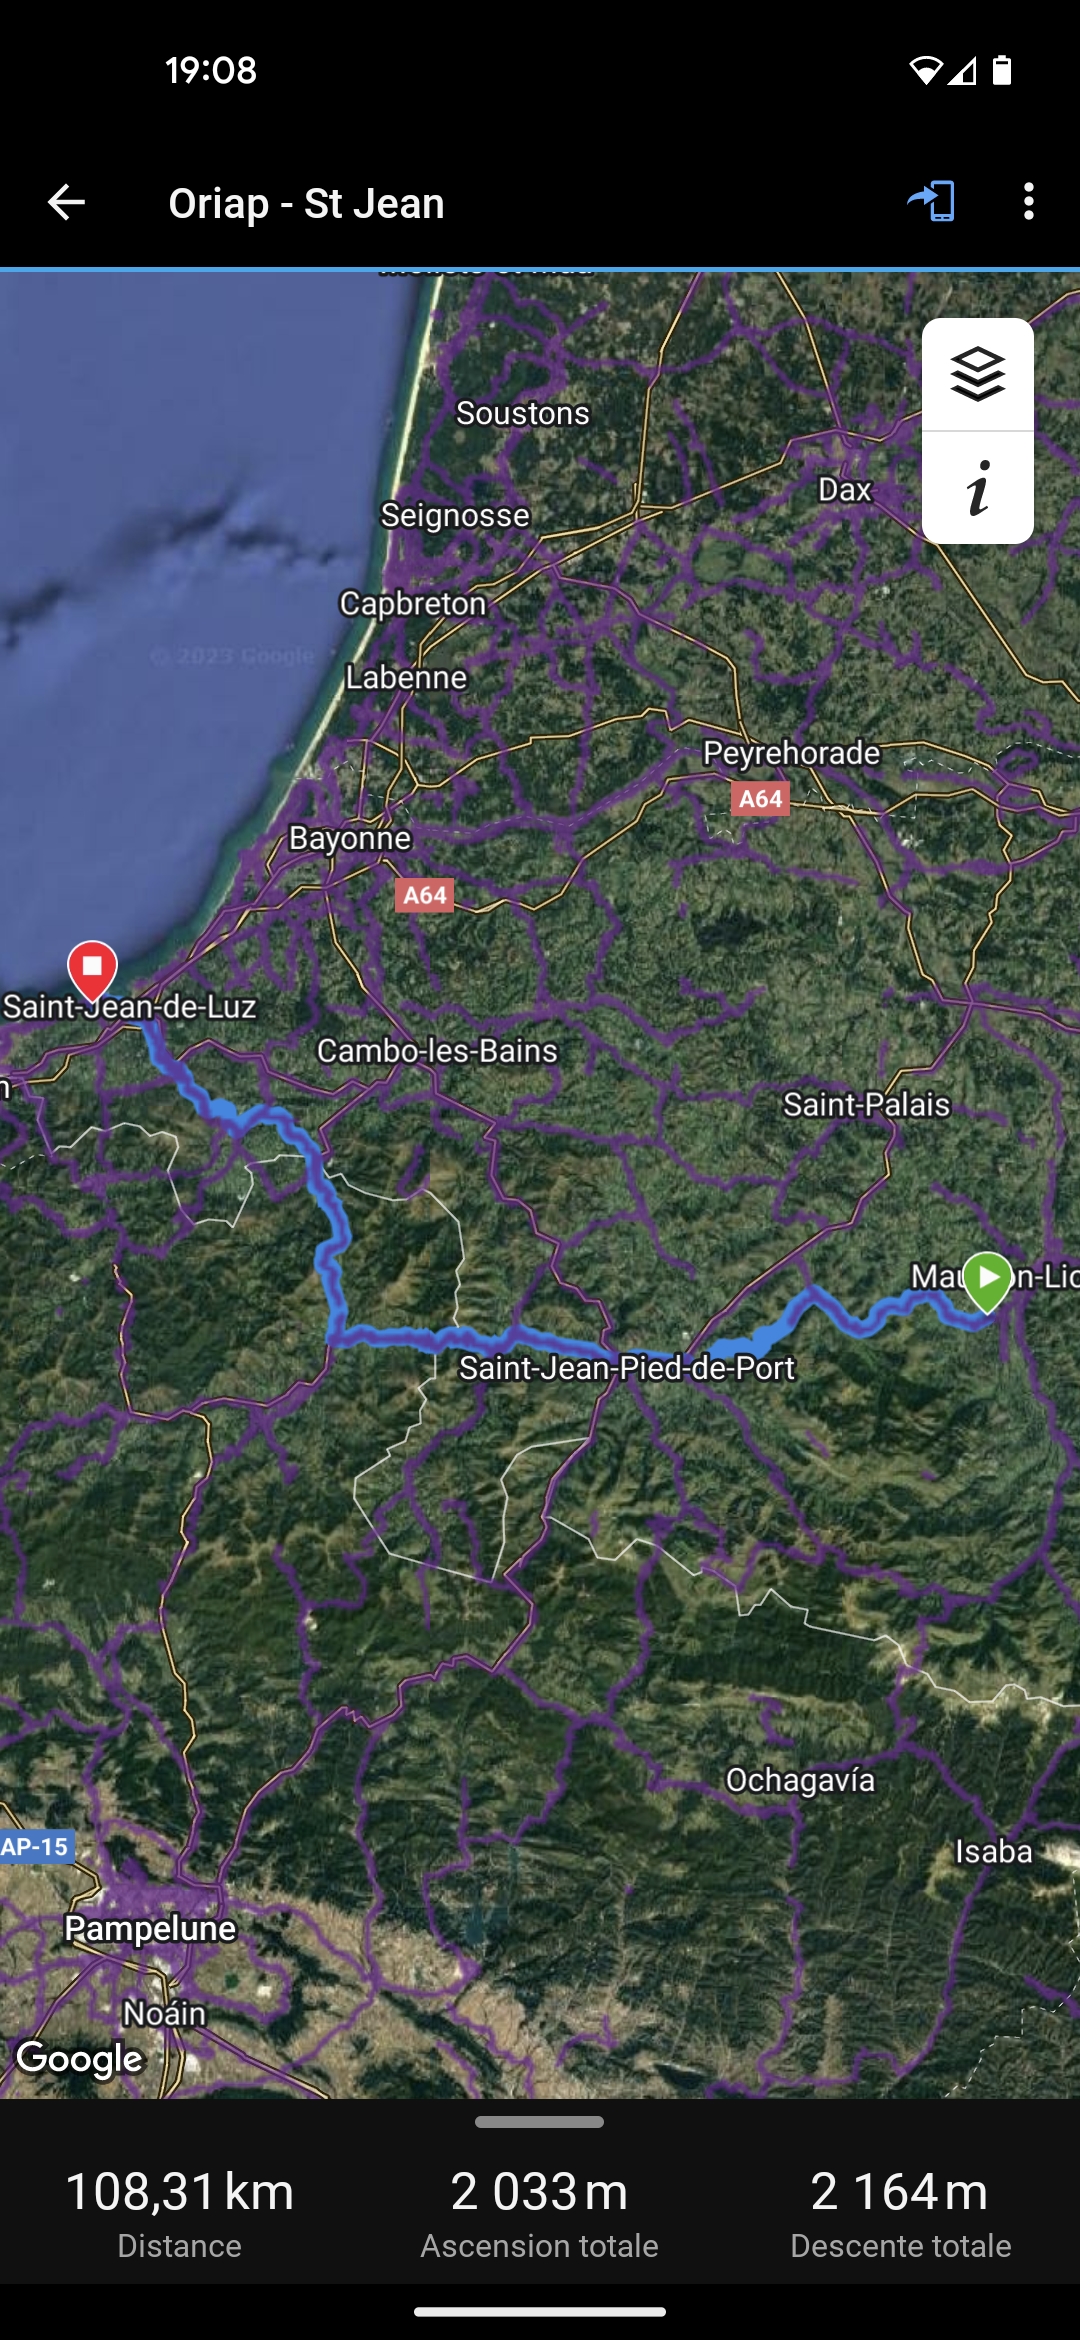Show map info with the i icon
Screen dimensions: 1080x2340
[978, 488]
